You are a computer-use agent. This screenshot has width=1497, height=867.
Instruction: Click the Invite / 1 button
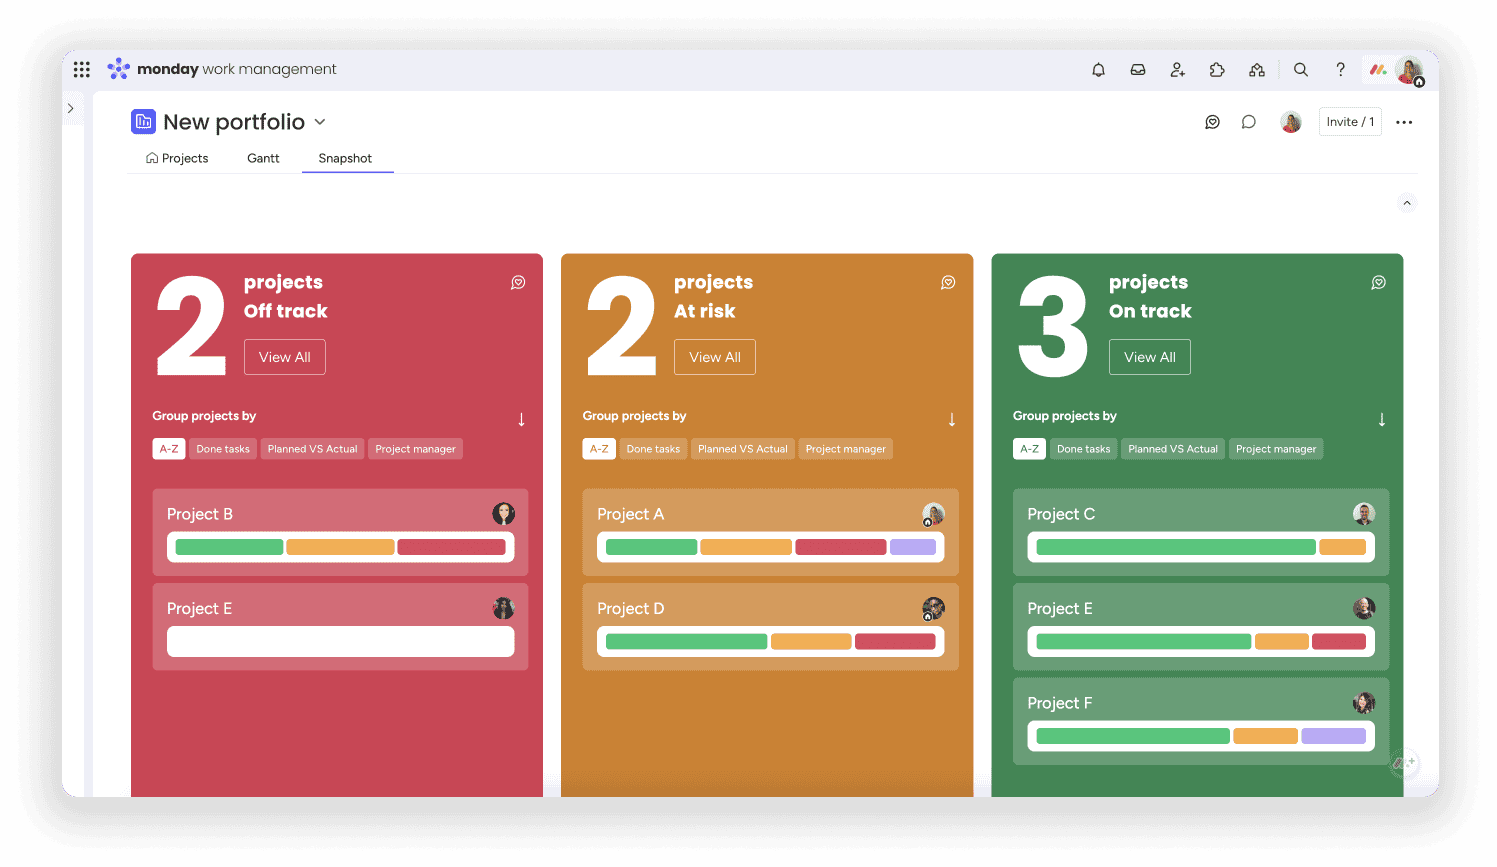point(1349,122)
